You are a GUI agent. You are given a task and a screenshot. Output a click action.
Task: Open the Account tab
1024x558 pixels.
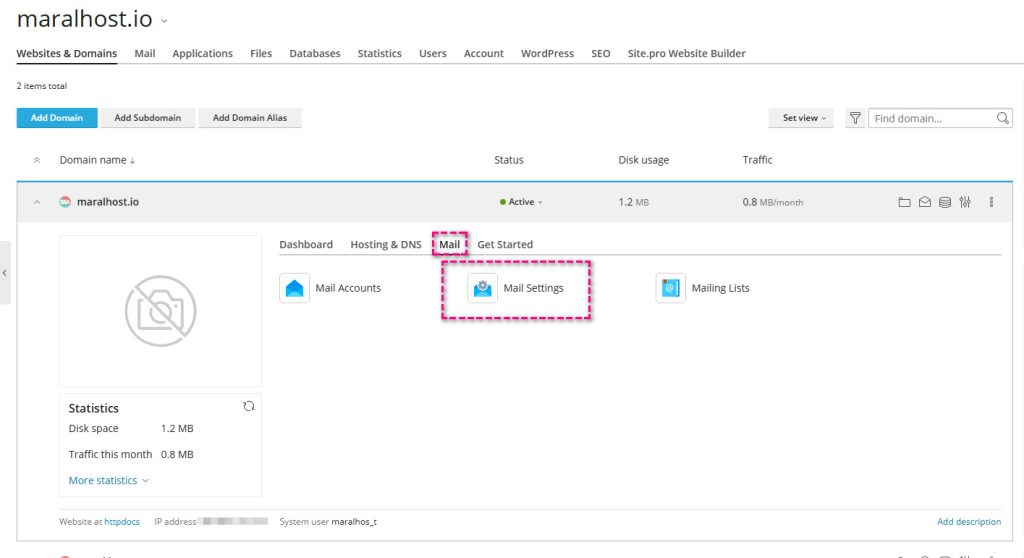click(x=483, y=54)
